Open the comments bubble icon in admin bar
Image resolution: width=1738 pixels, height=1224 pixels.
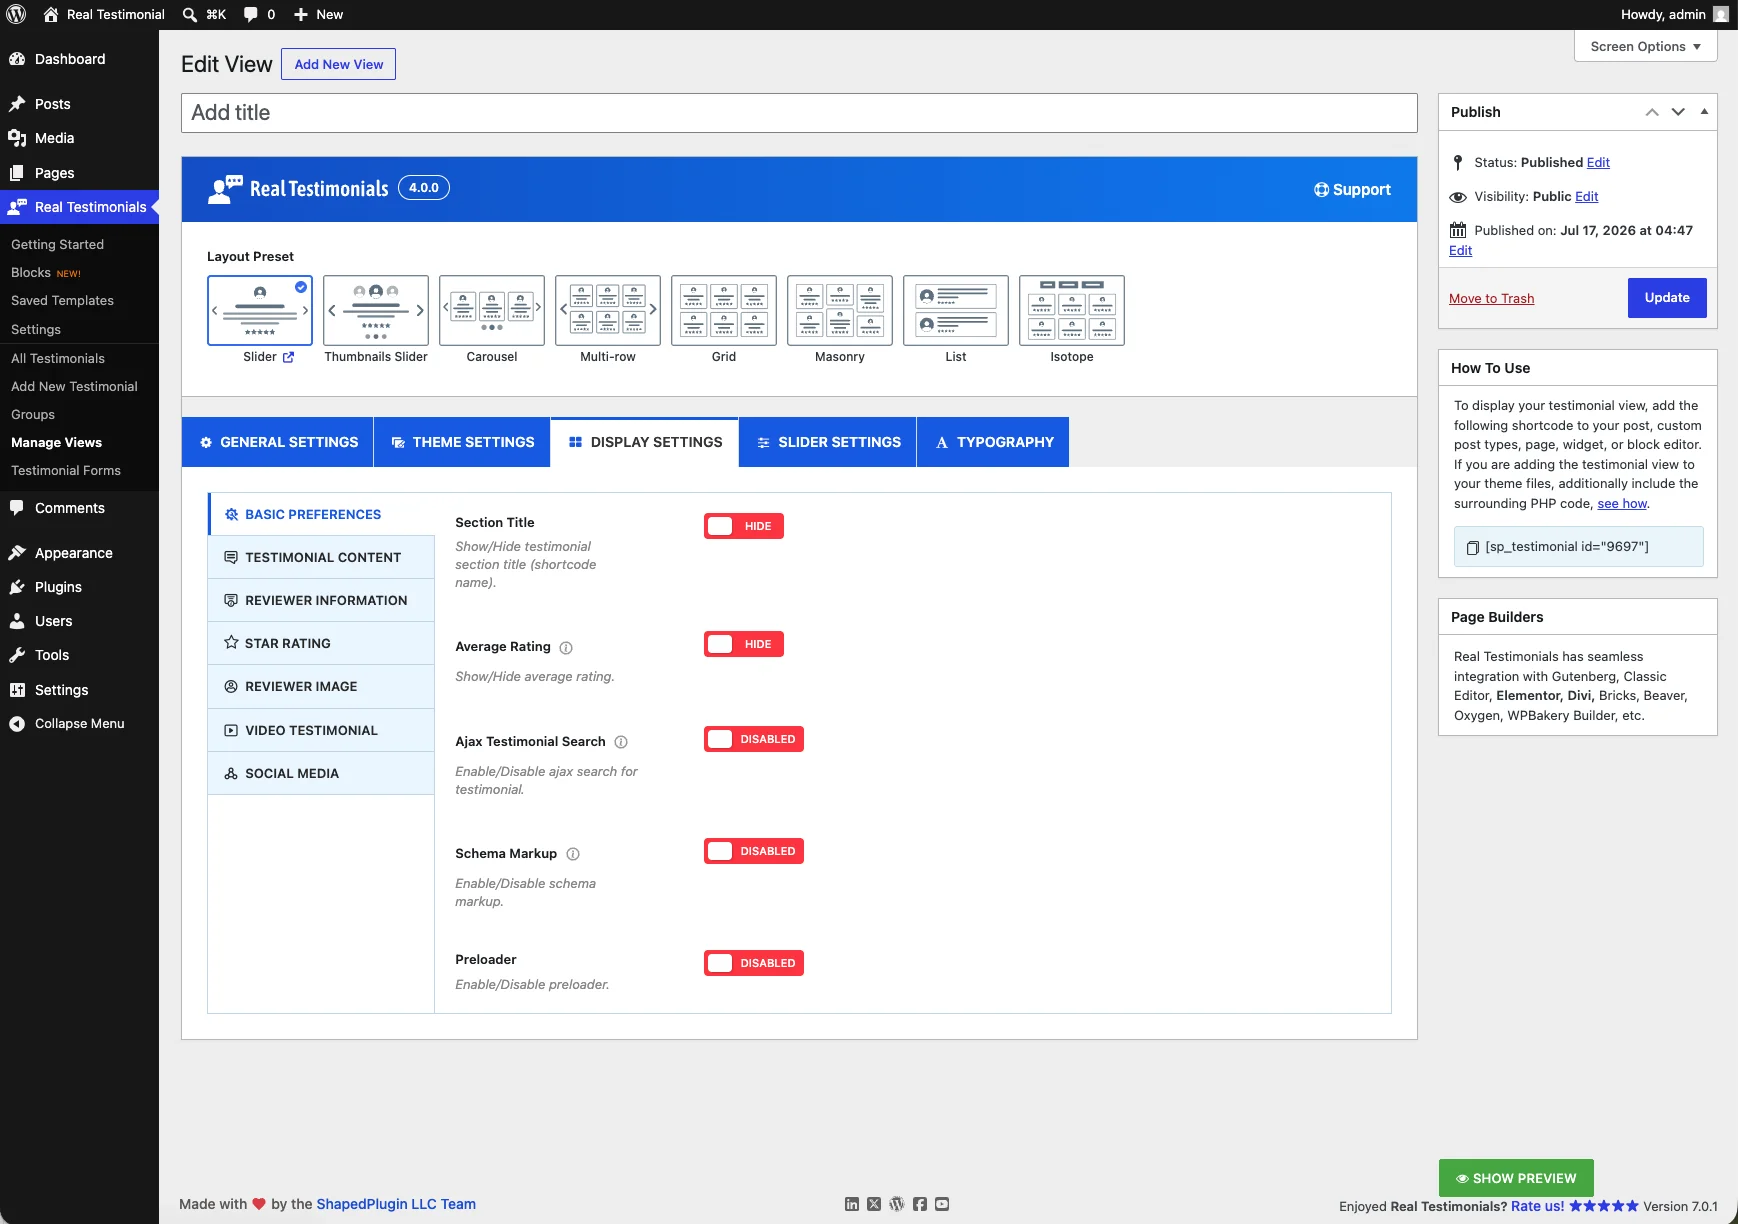click(250, 14)
